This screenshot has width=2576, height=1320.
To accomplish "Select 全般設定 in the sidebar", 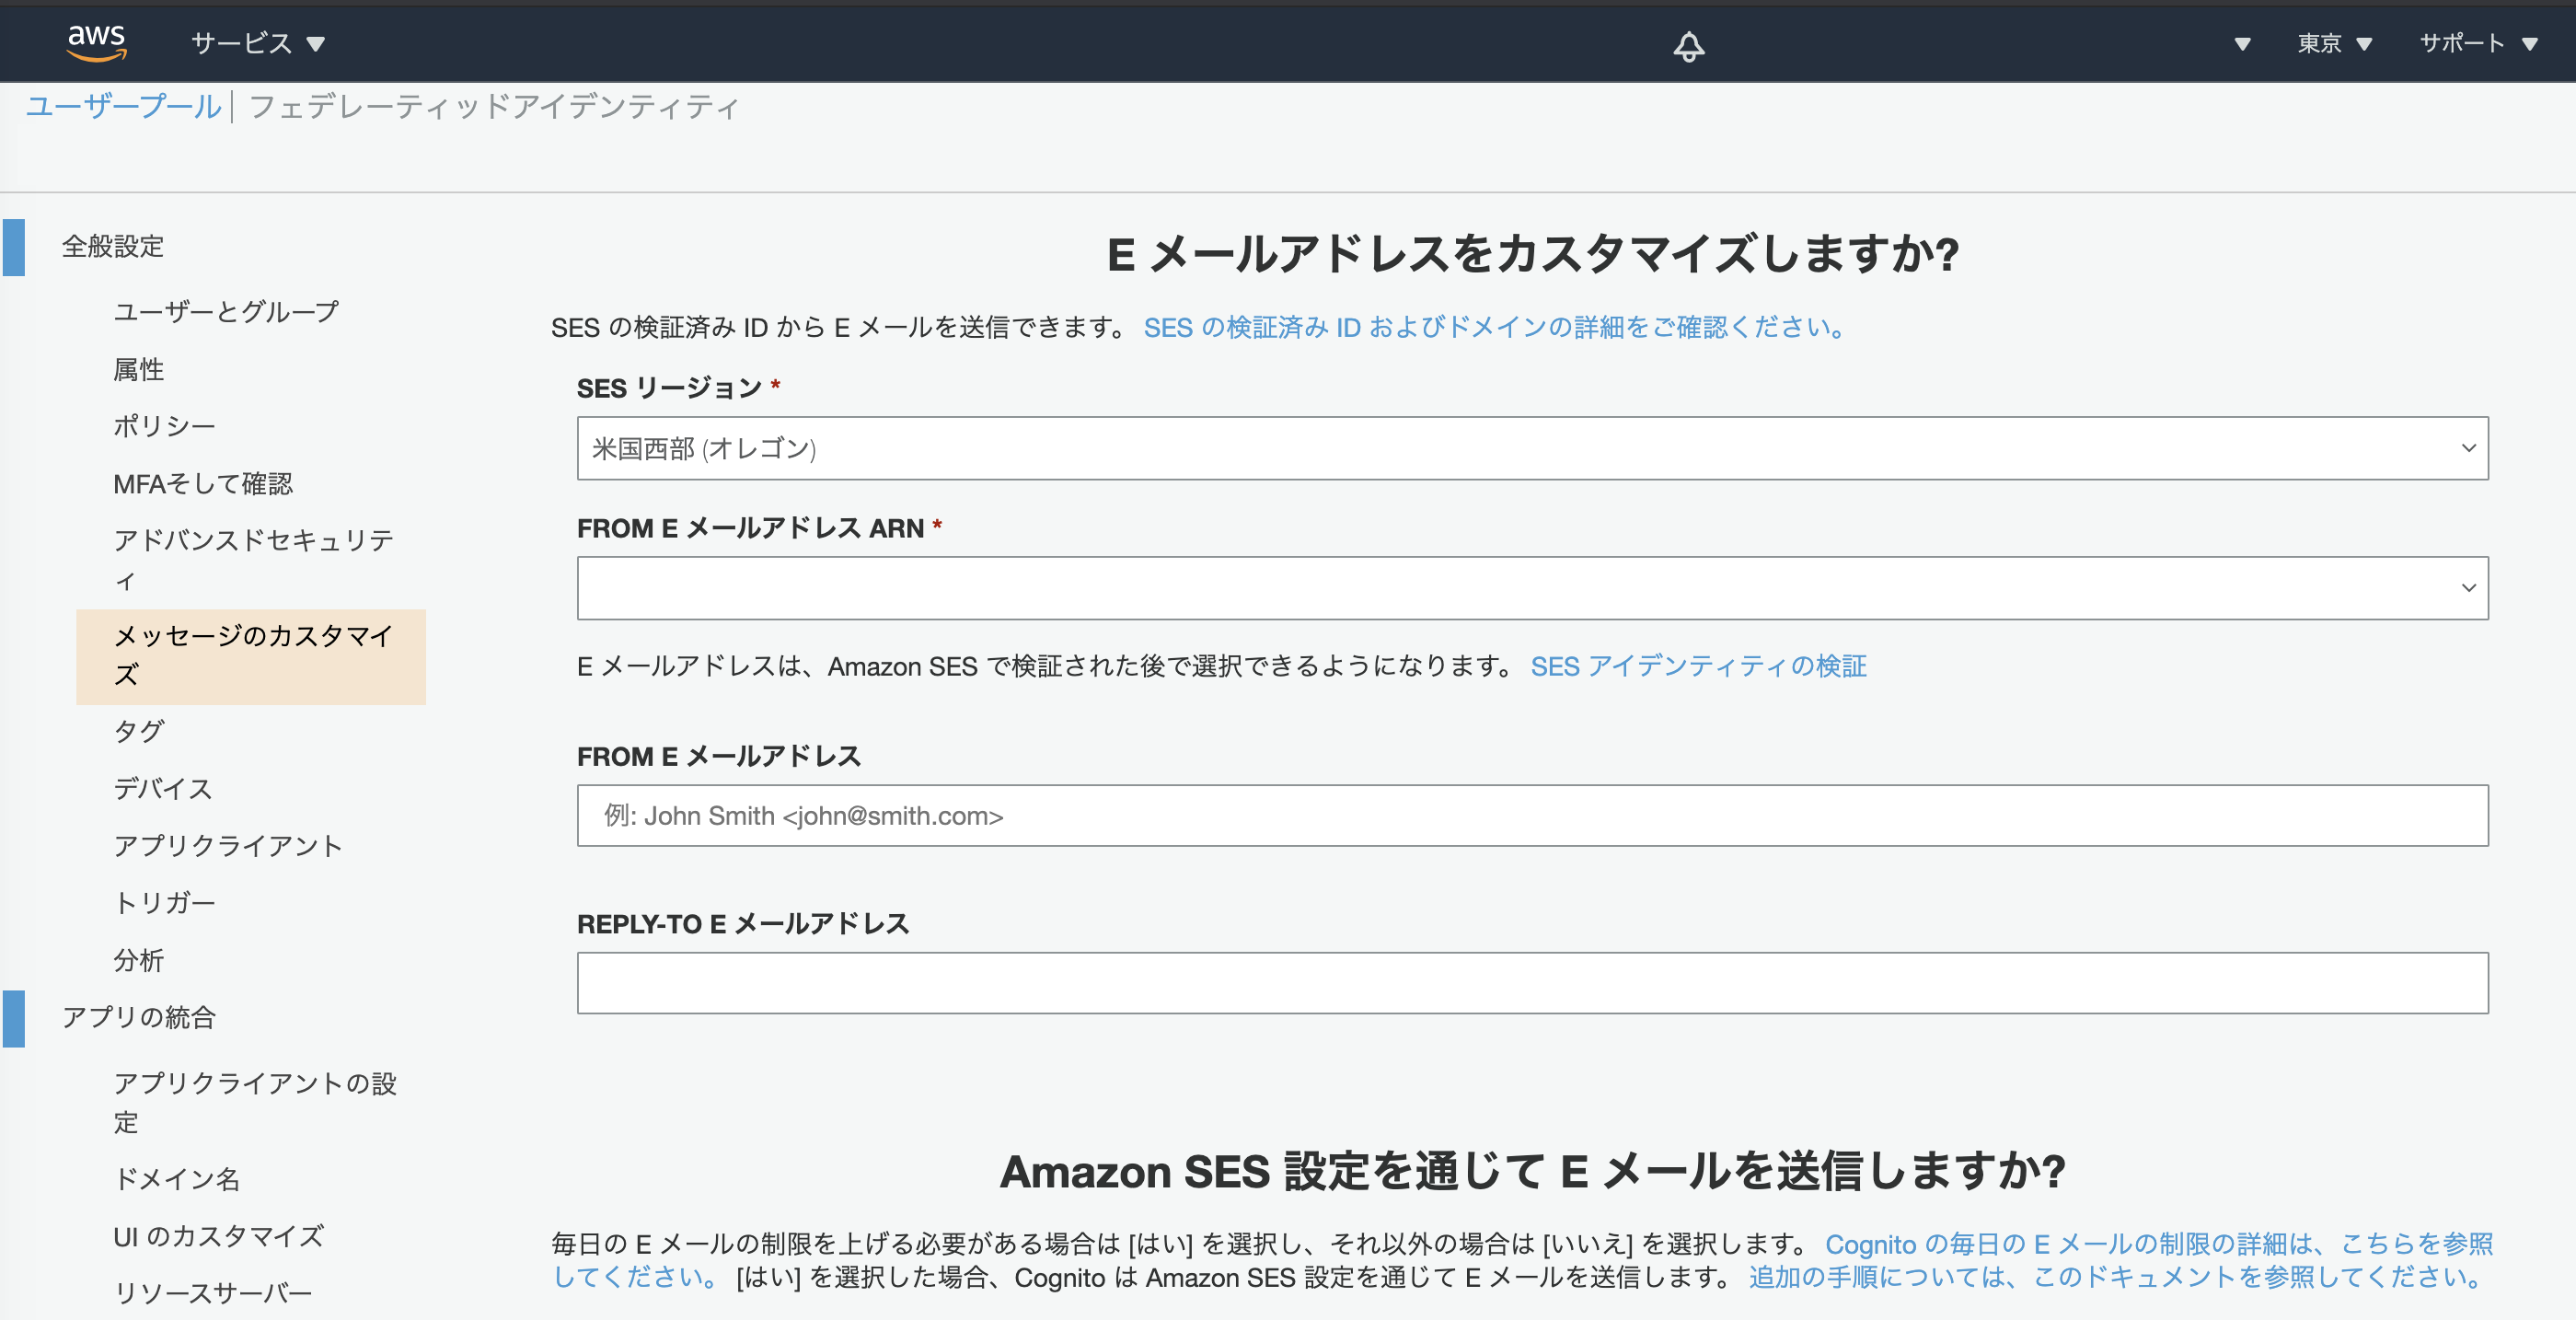I will click(x=113, y=246).
